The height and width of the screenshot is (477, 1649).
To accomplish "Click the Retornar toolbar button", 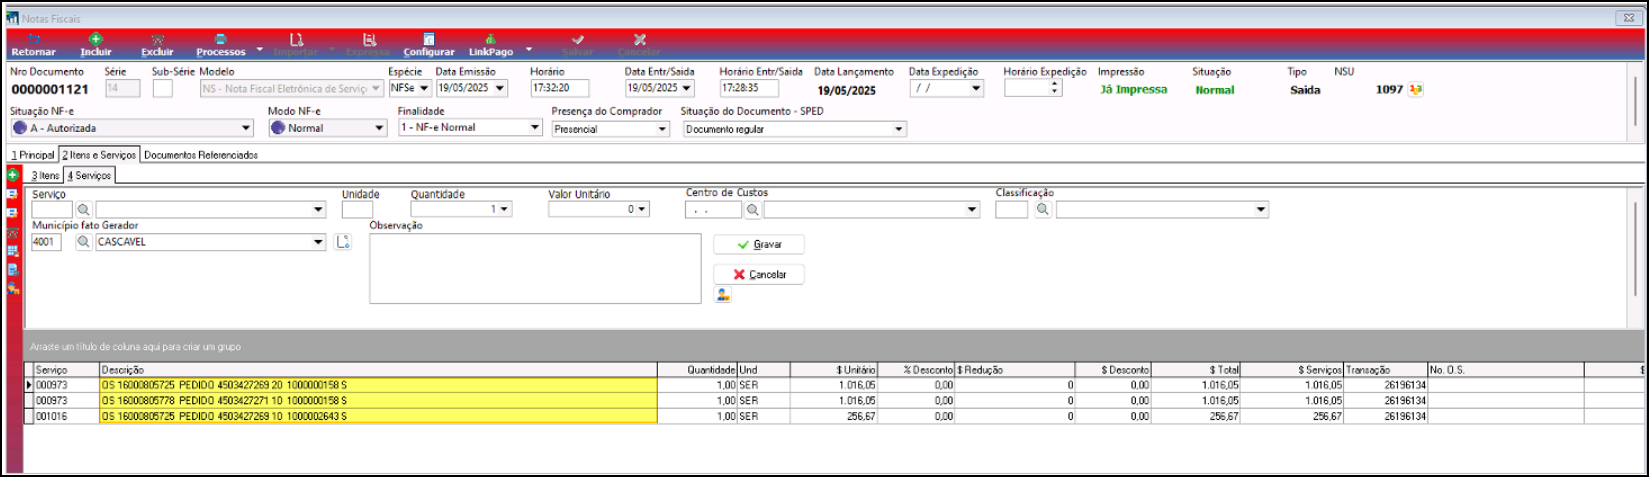I will tap(33, 45).
